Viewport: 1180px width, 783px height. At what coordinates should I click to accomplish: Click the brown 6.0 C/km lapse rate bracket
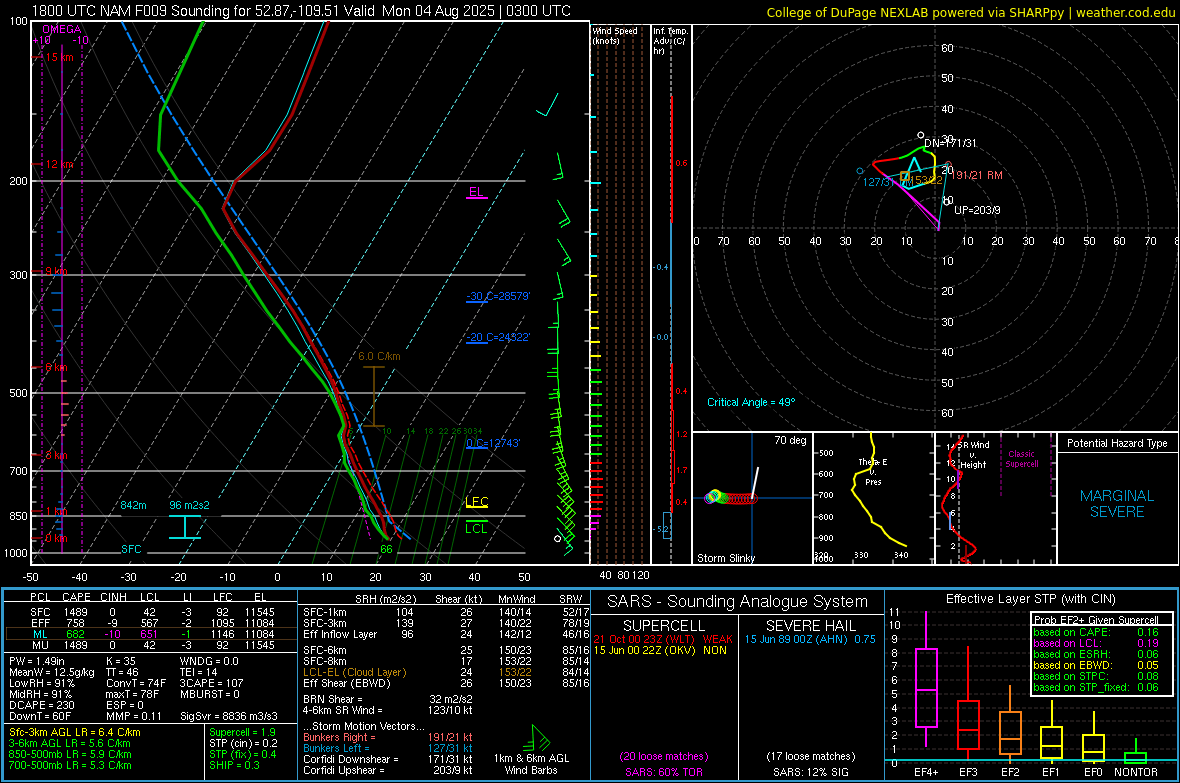[x=374, y=397]
